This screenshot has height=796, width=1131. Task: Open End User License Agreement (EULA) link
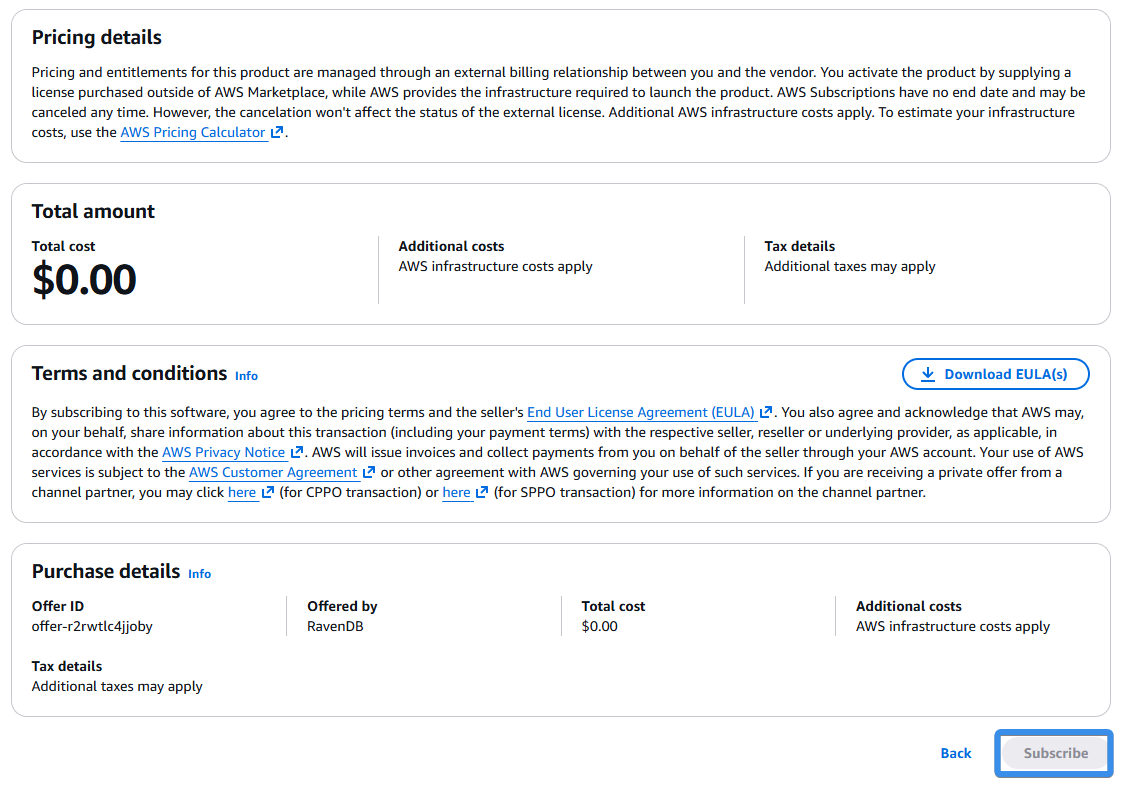641,412
